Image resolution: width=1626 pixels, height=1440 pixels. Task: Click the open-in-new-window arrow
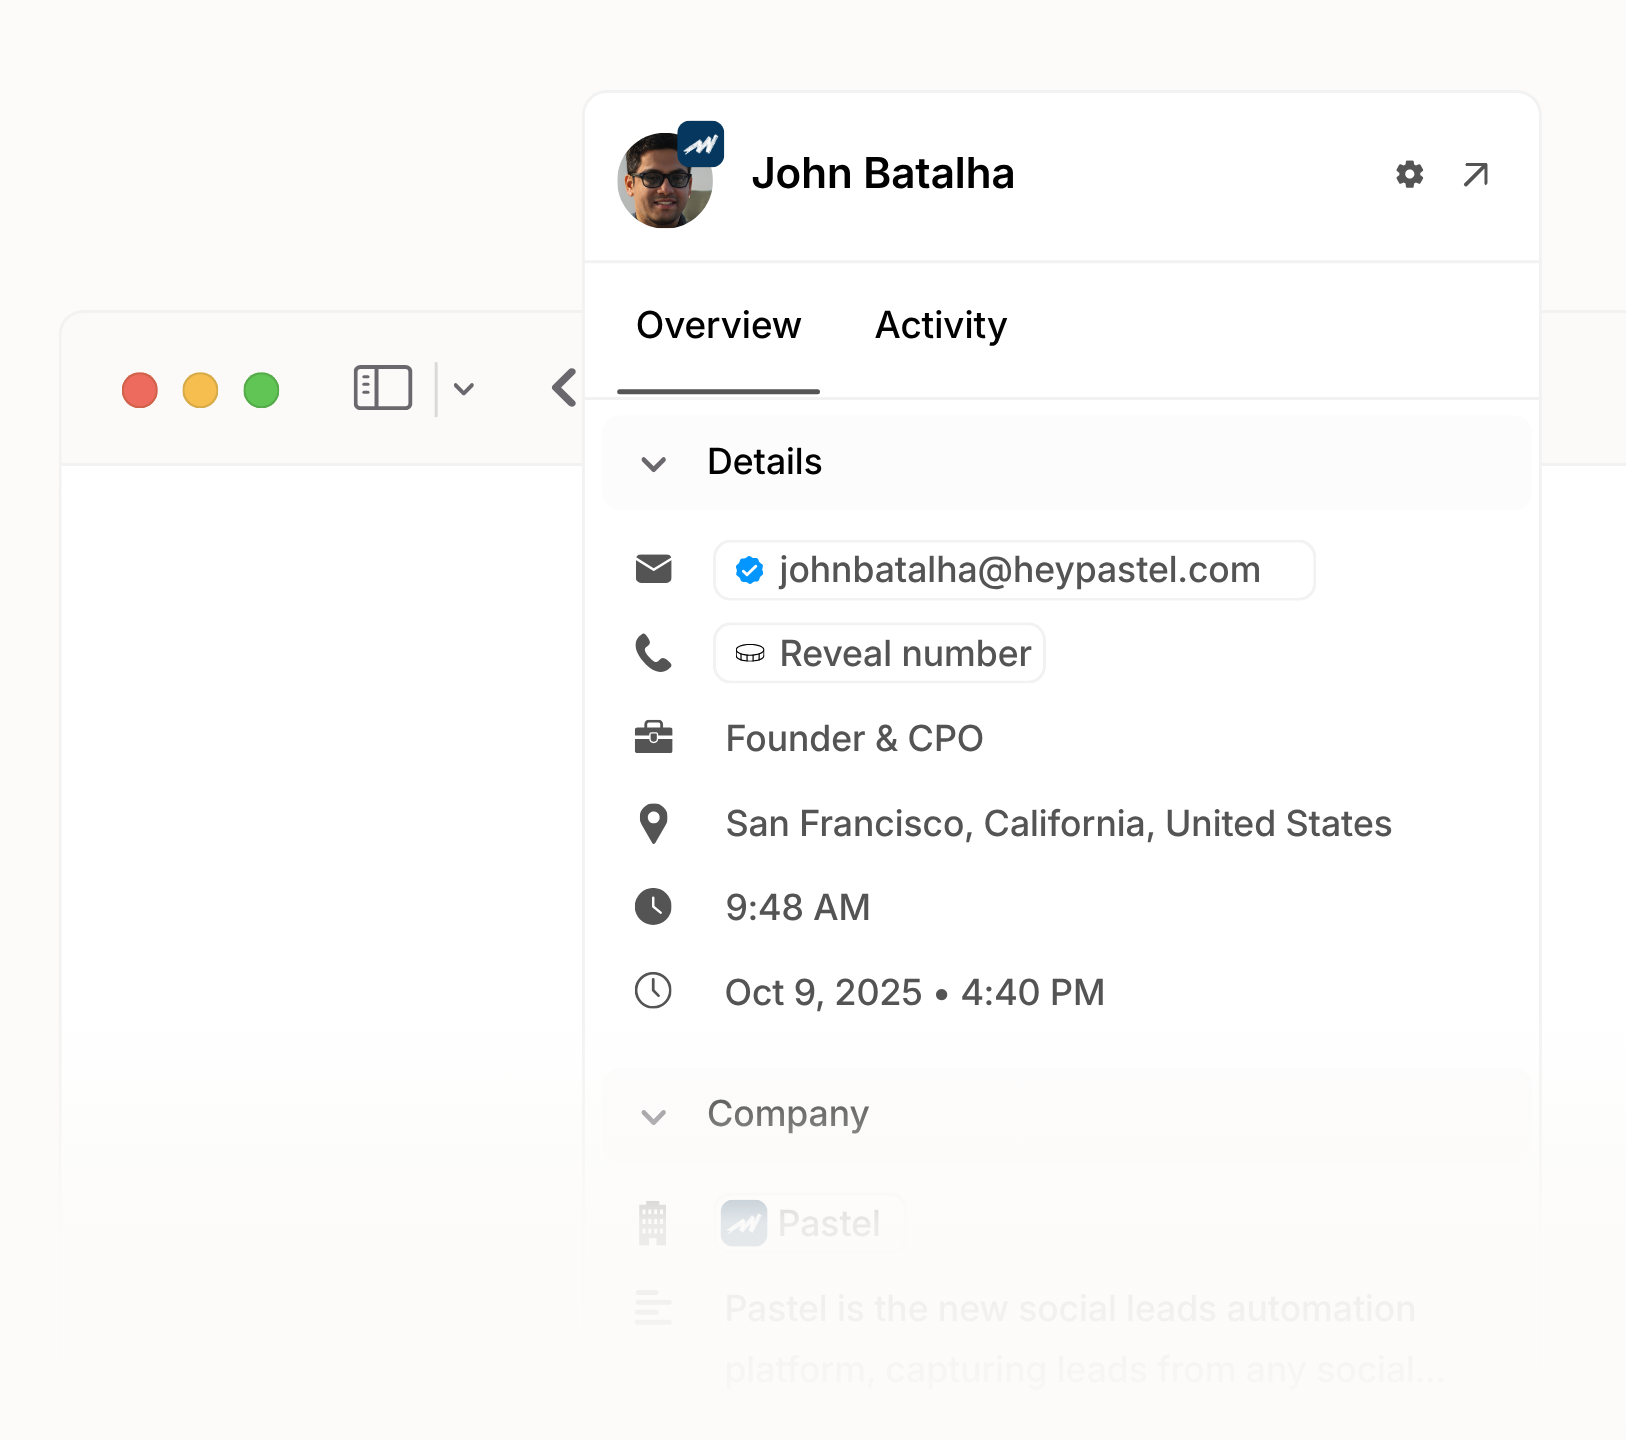click(1476, 174)
